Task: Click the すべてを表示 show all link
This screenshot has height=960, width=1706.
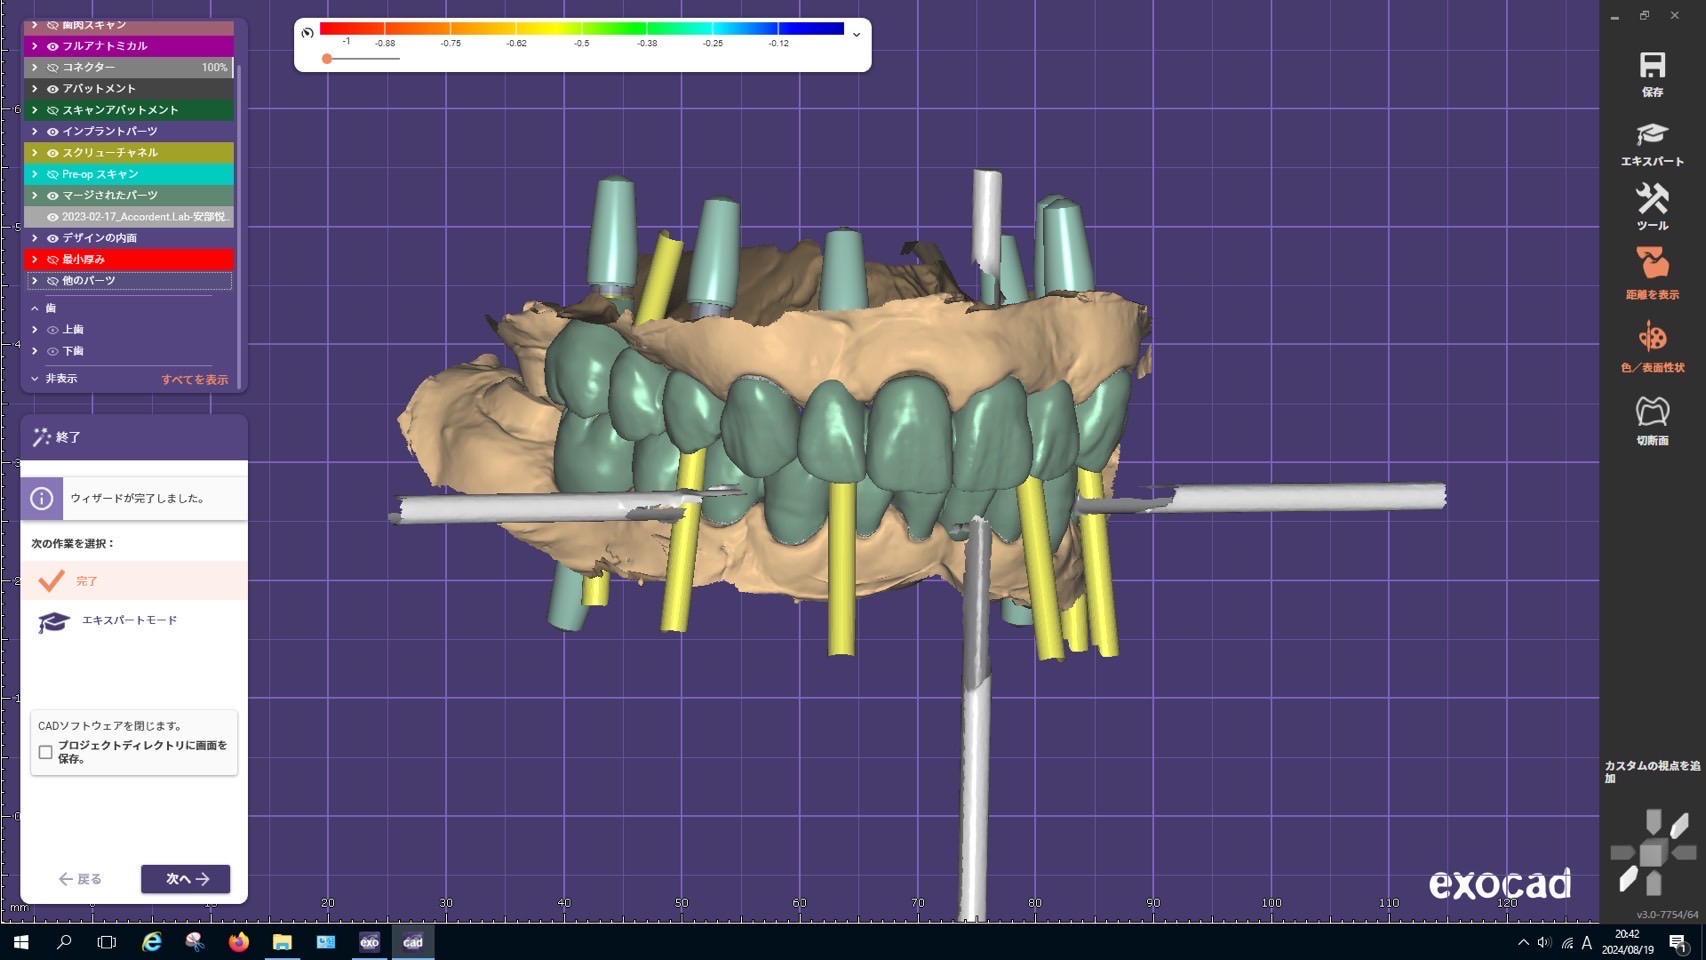Action: tap(195, 380)
